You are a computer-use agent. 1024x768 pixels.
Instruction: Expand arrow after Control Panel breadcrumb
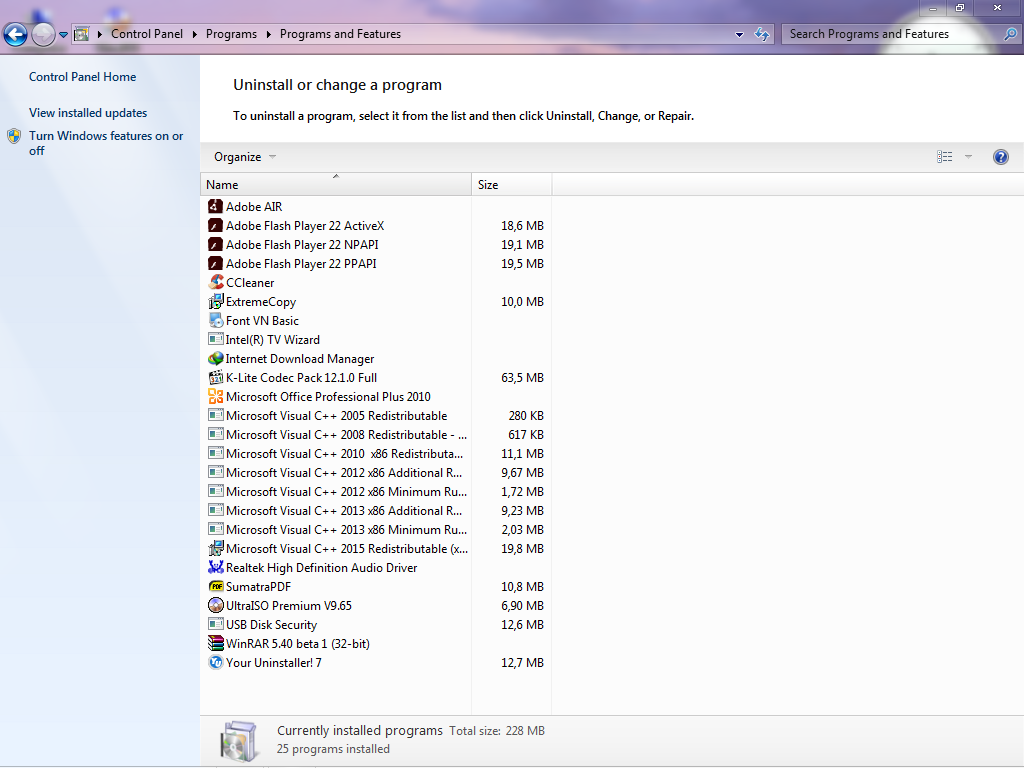coord(195,35)
